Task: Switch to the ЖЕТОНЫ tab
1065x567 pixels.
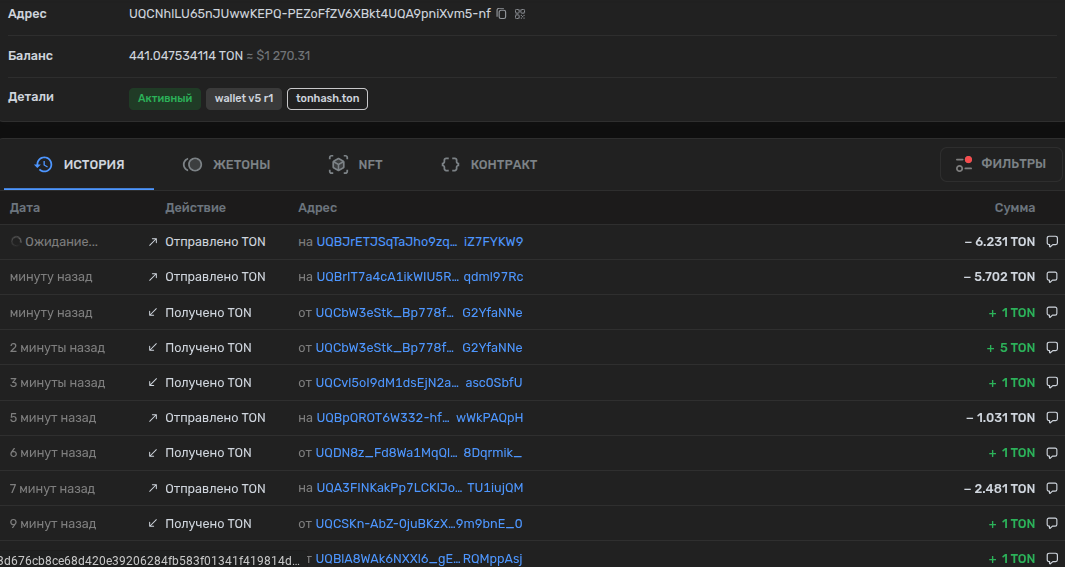Action: point(227,165)
